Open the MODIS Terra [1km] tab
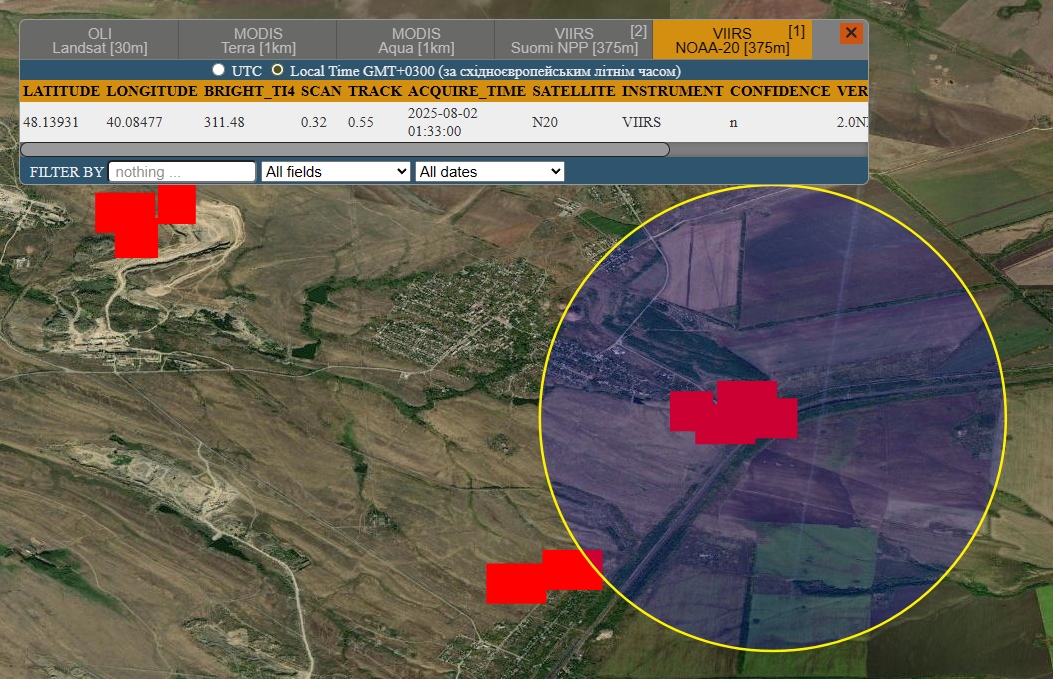Viewport: 1053px width, 679px height. click(x=257, y=38)
